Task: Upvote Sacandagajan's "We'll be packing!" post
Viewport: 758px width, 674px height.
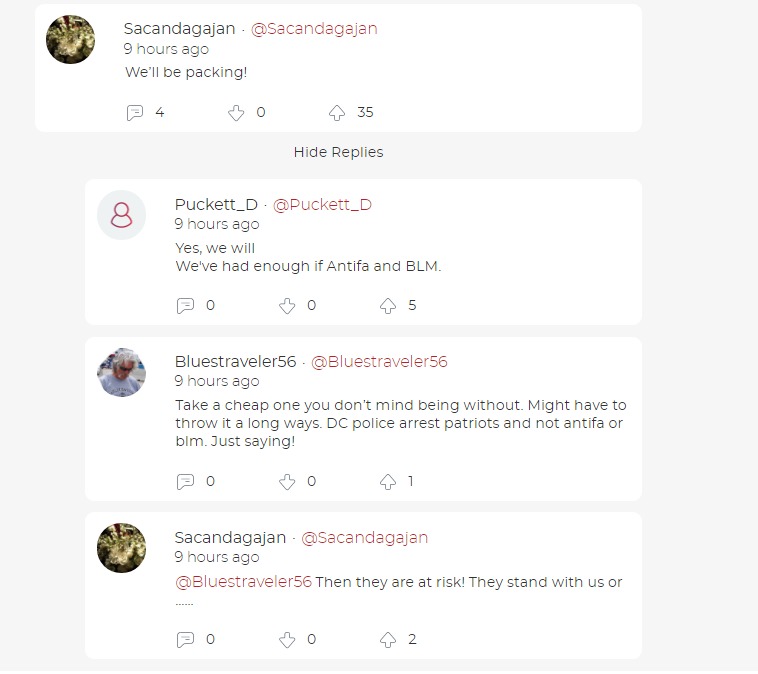Action: pyautogui.click(x=337, y=113)
